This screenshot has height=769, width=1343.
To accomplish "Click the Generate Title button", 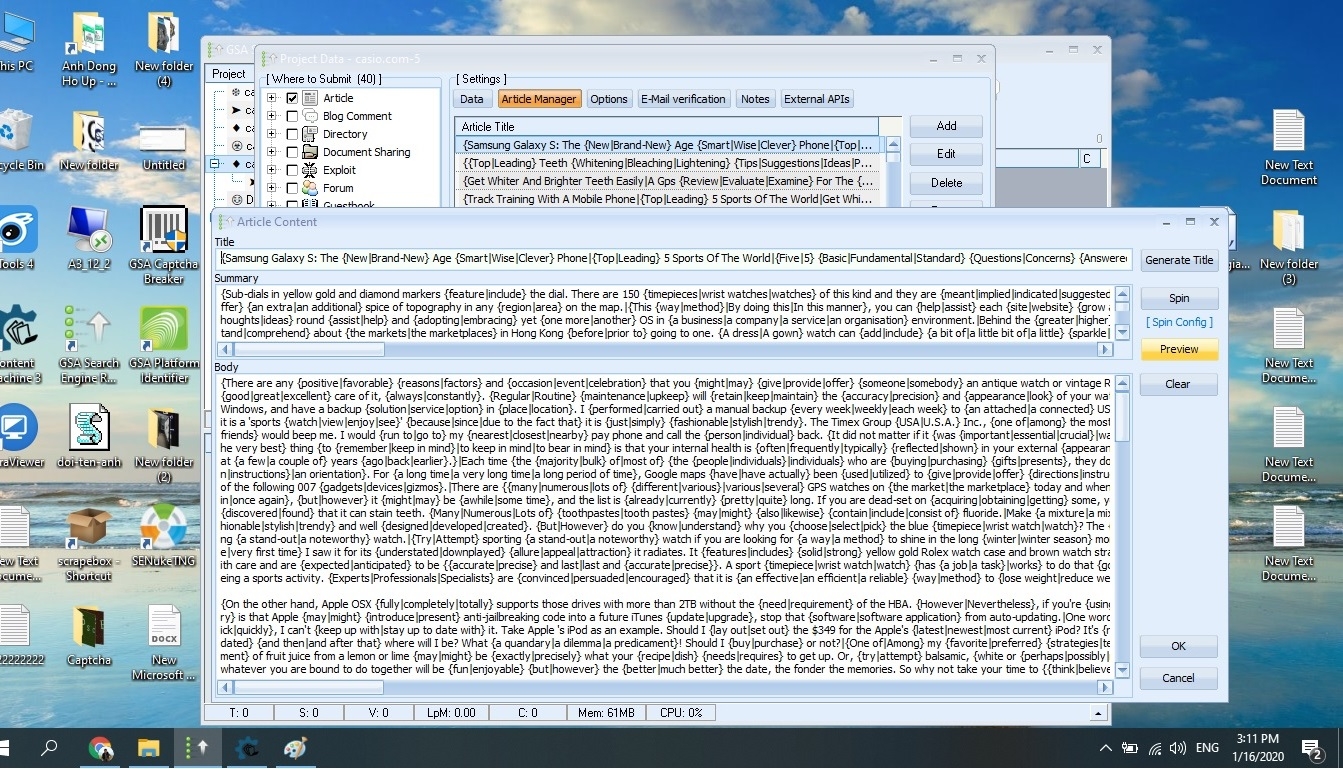I will pyautogui.click(x=1179, y=260).
